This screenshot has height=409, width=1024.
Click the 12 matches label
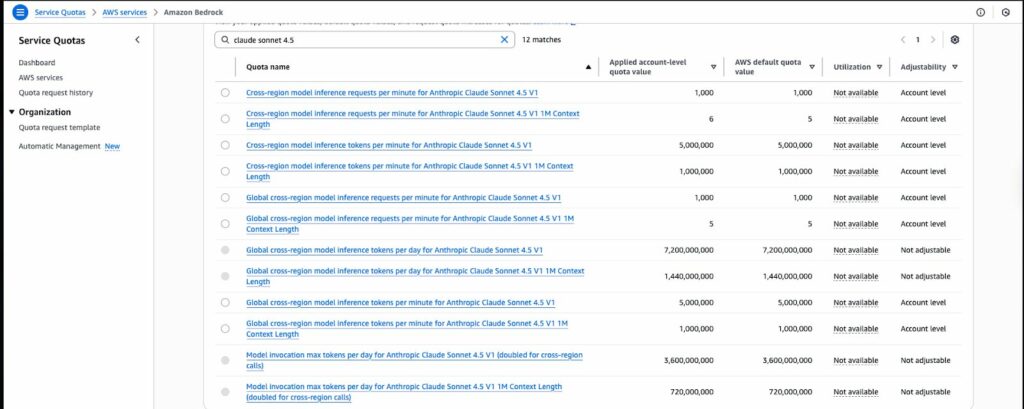541,40
